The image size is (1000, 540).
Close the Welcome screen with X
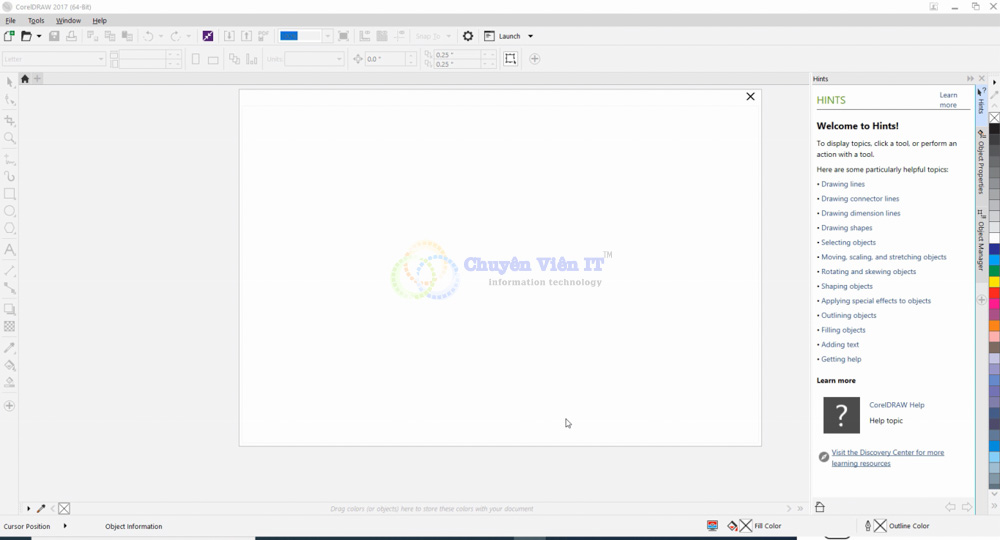point(750,96)
